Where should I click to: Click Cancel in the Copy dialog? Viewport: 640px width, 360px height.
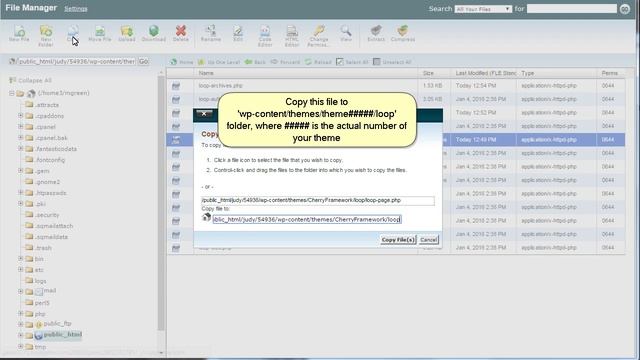(429, 240)
